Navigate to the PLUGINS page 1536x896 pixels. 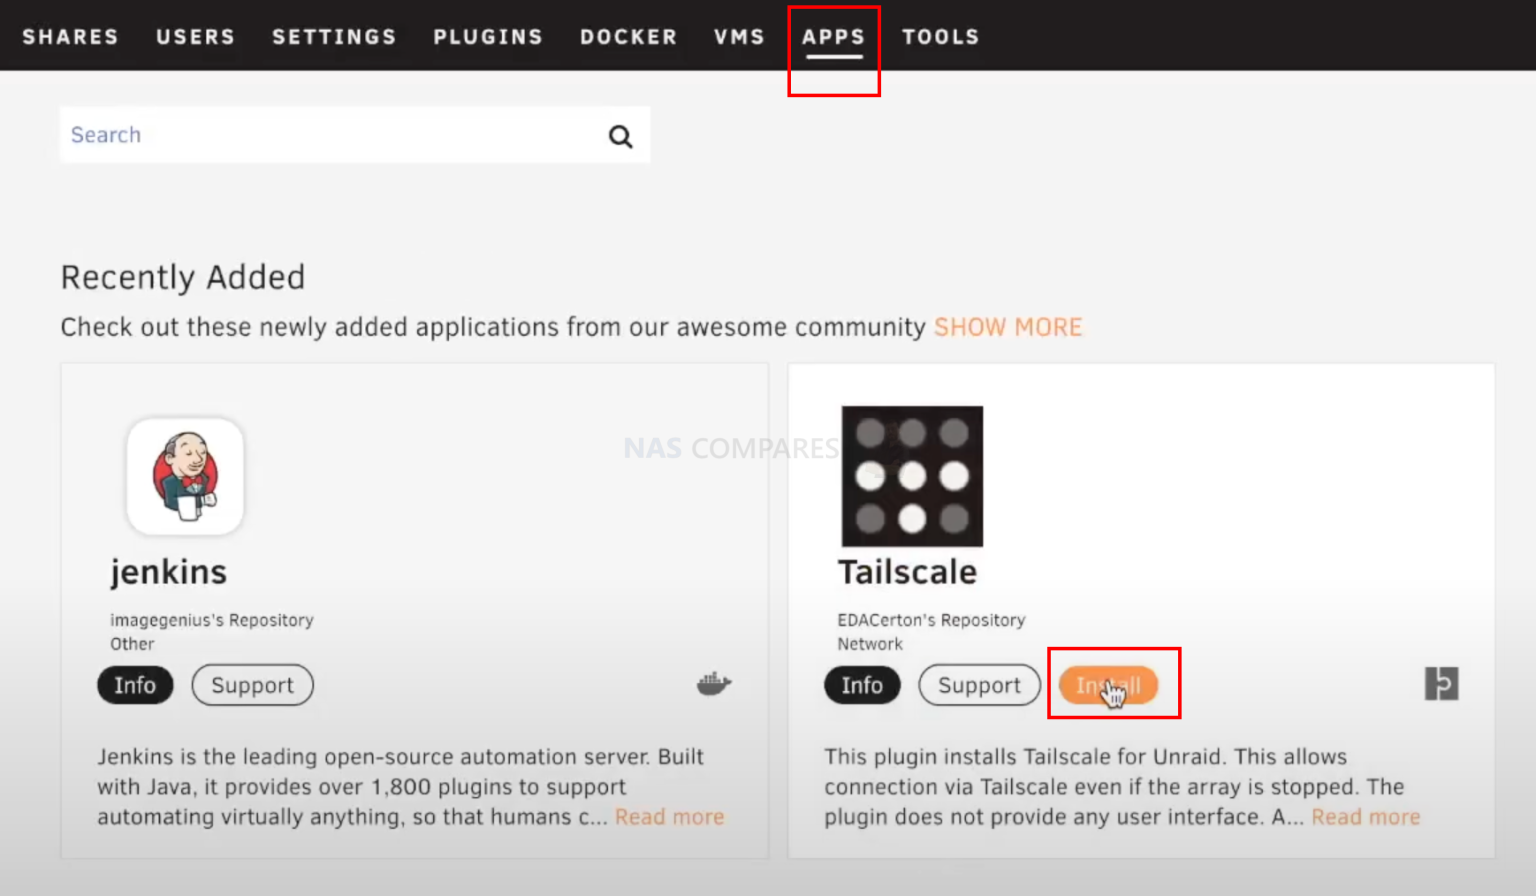point(487,36)
